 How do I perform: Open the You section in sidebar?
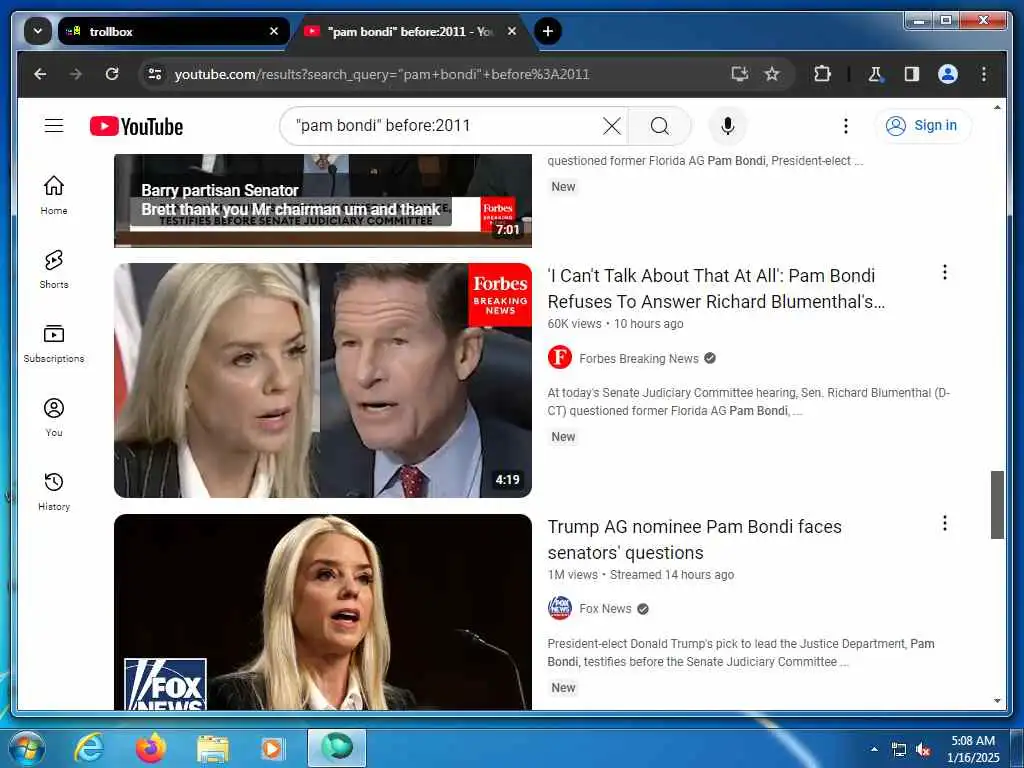(54, 417)
